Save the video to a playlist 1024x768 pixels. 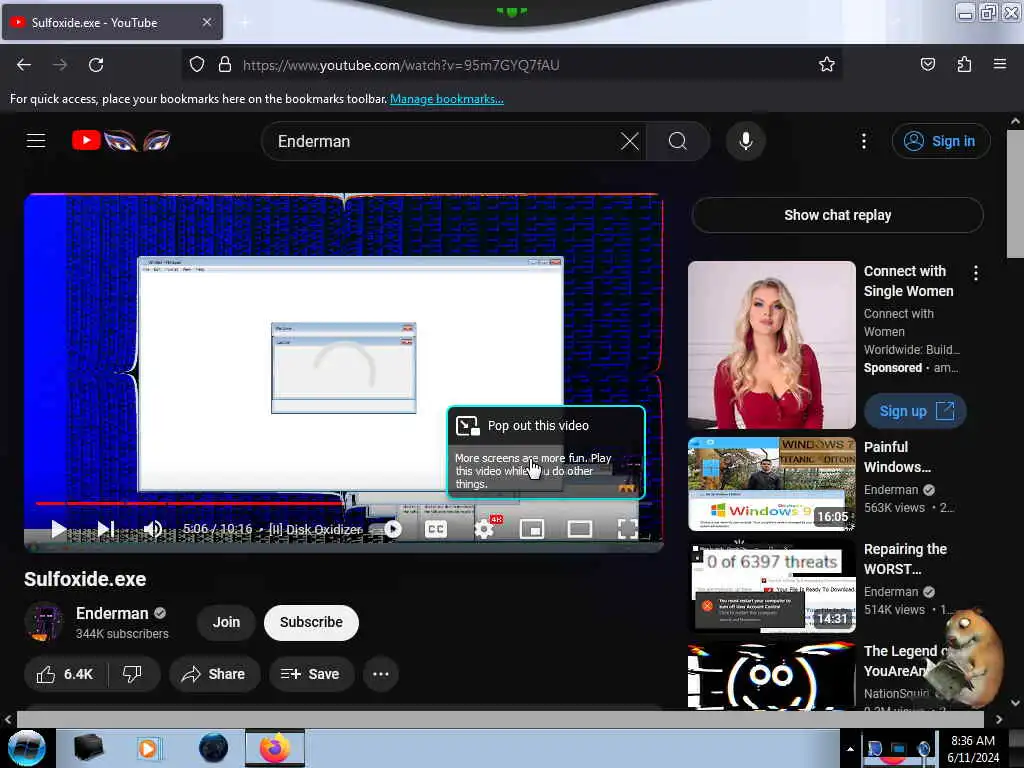pos(311,674)
